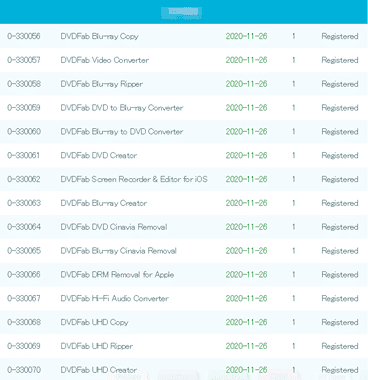Viewport: 368px width, 380px height.
Task: Select order number 0-330059
Action: point(24,108)
